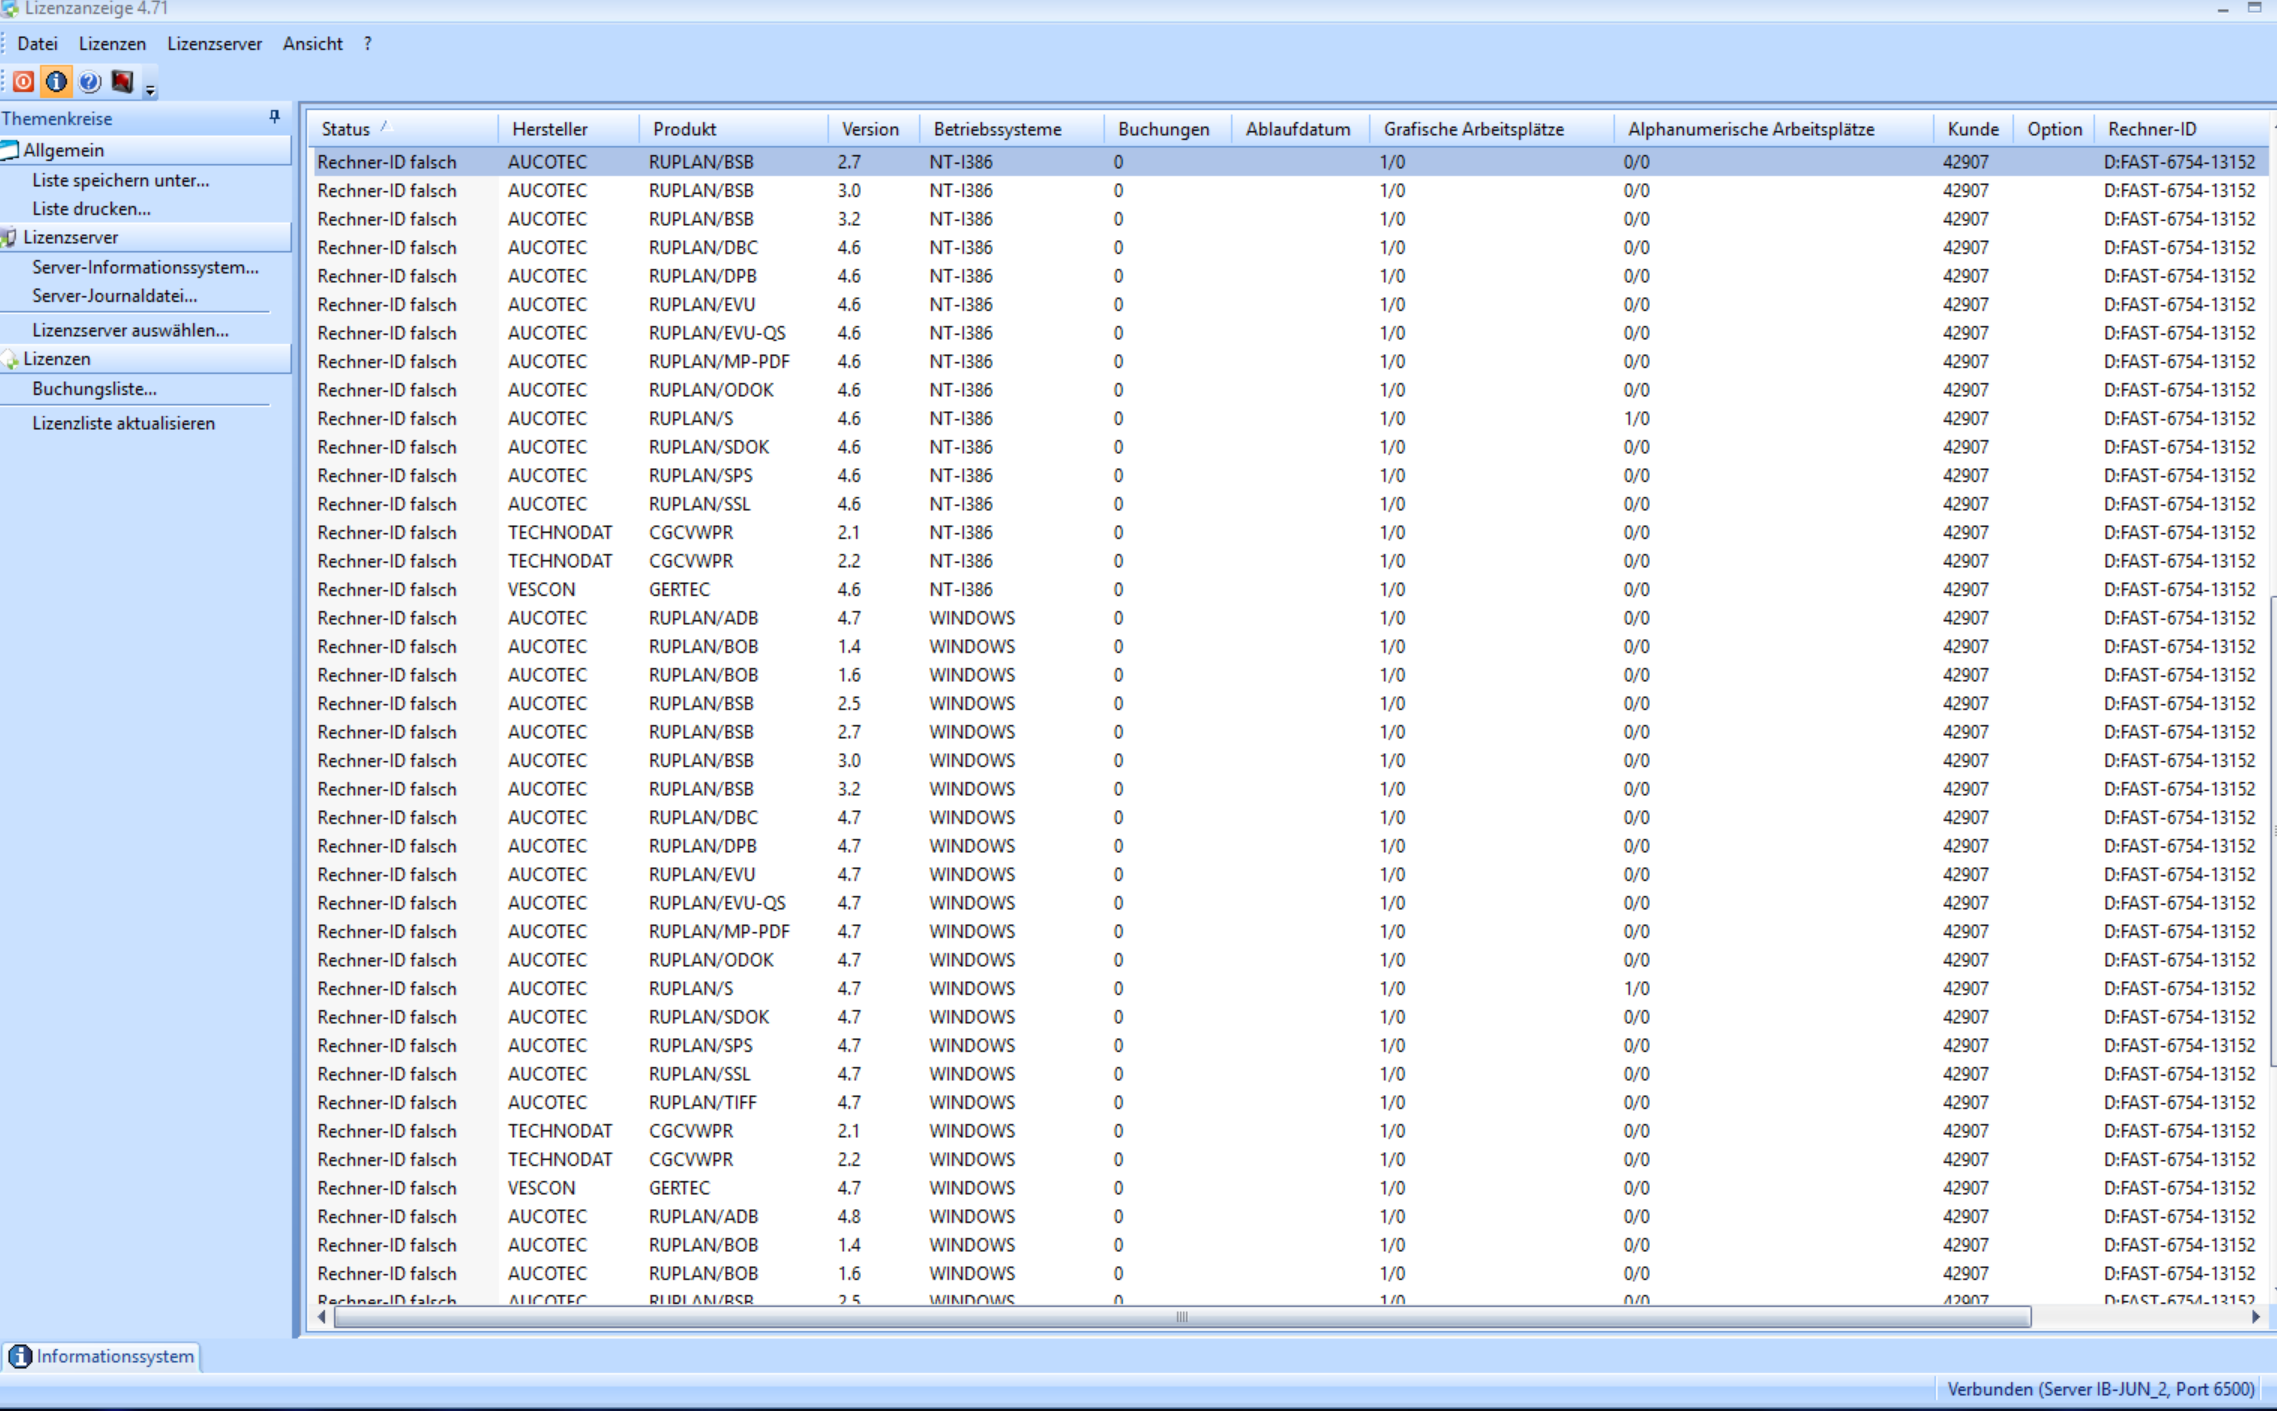Click the horizontal scrollbar right arrow

(2256, 1317)
